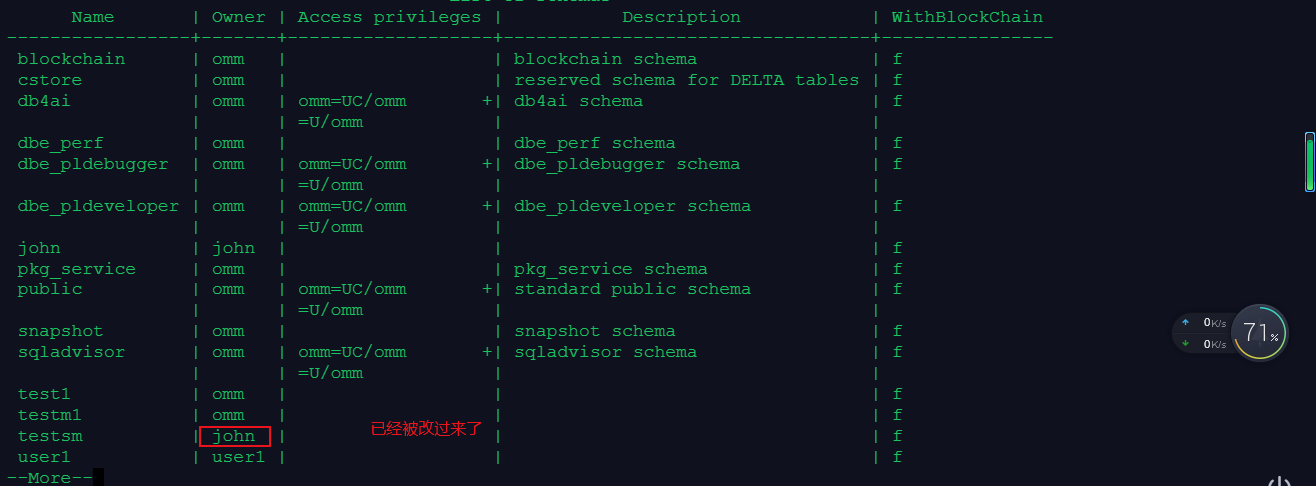Click the power icon at bottom right
The width and height of the screenshot is (1316, 486).
[x=1279, y=481]
